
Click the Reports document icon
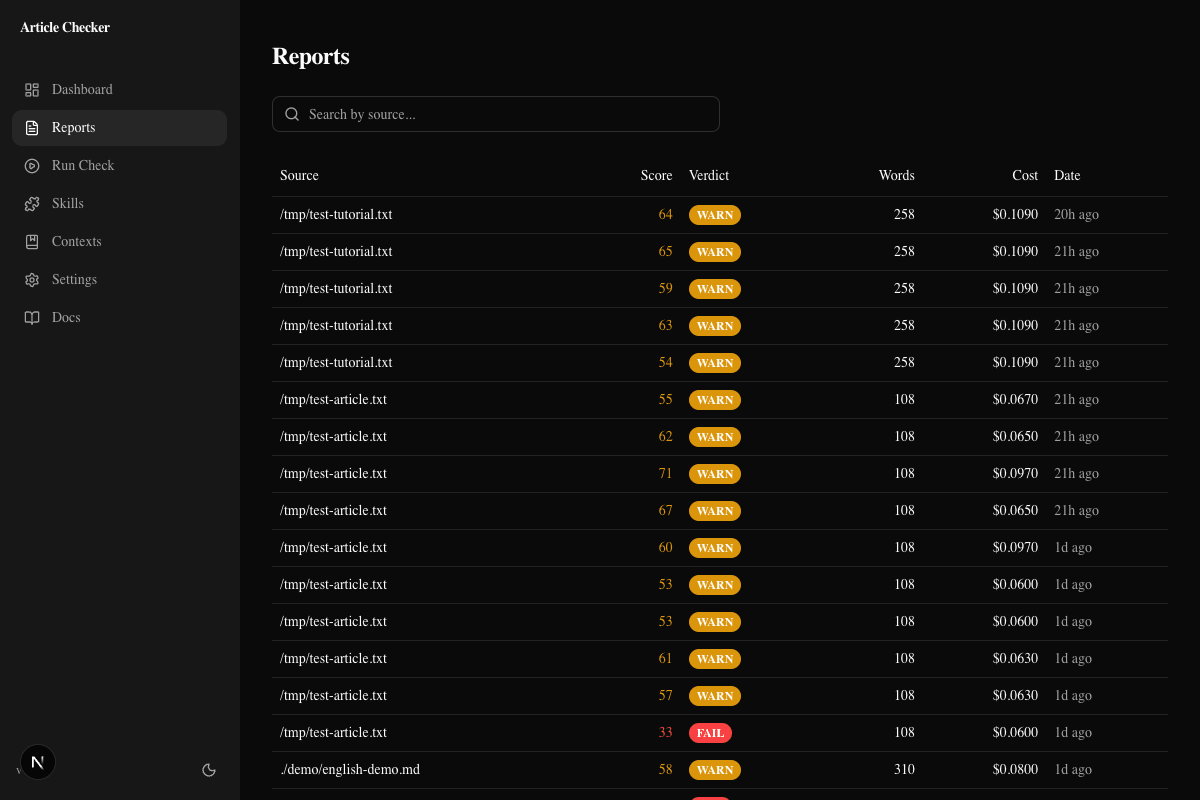(x=32, y=127)
